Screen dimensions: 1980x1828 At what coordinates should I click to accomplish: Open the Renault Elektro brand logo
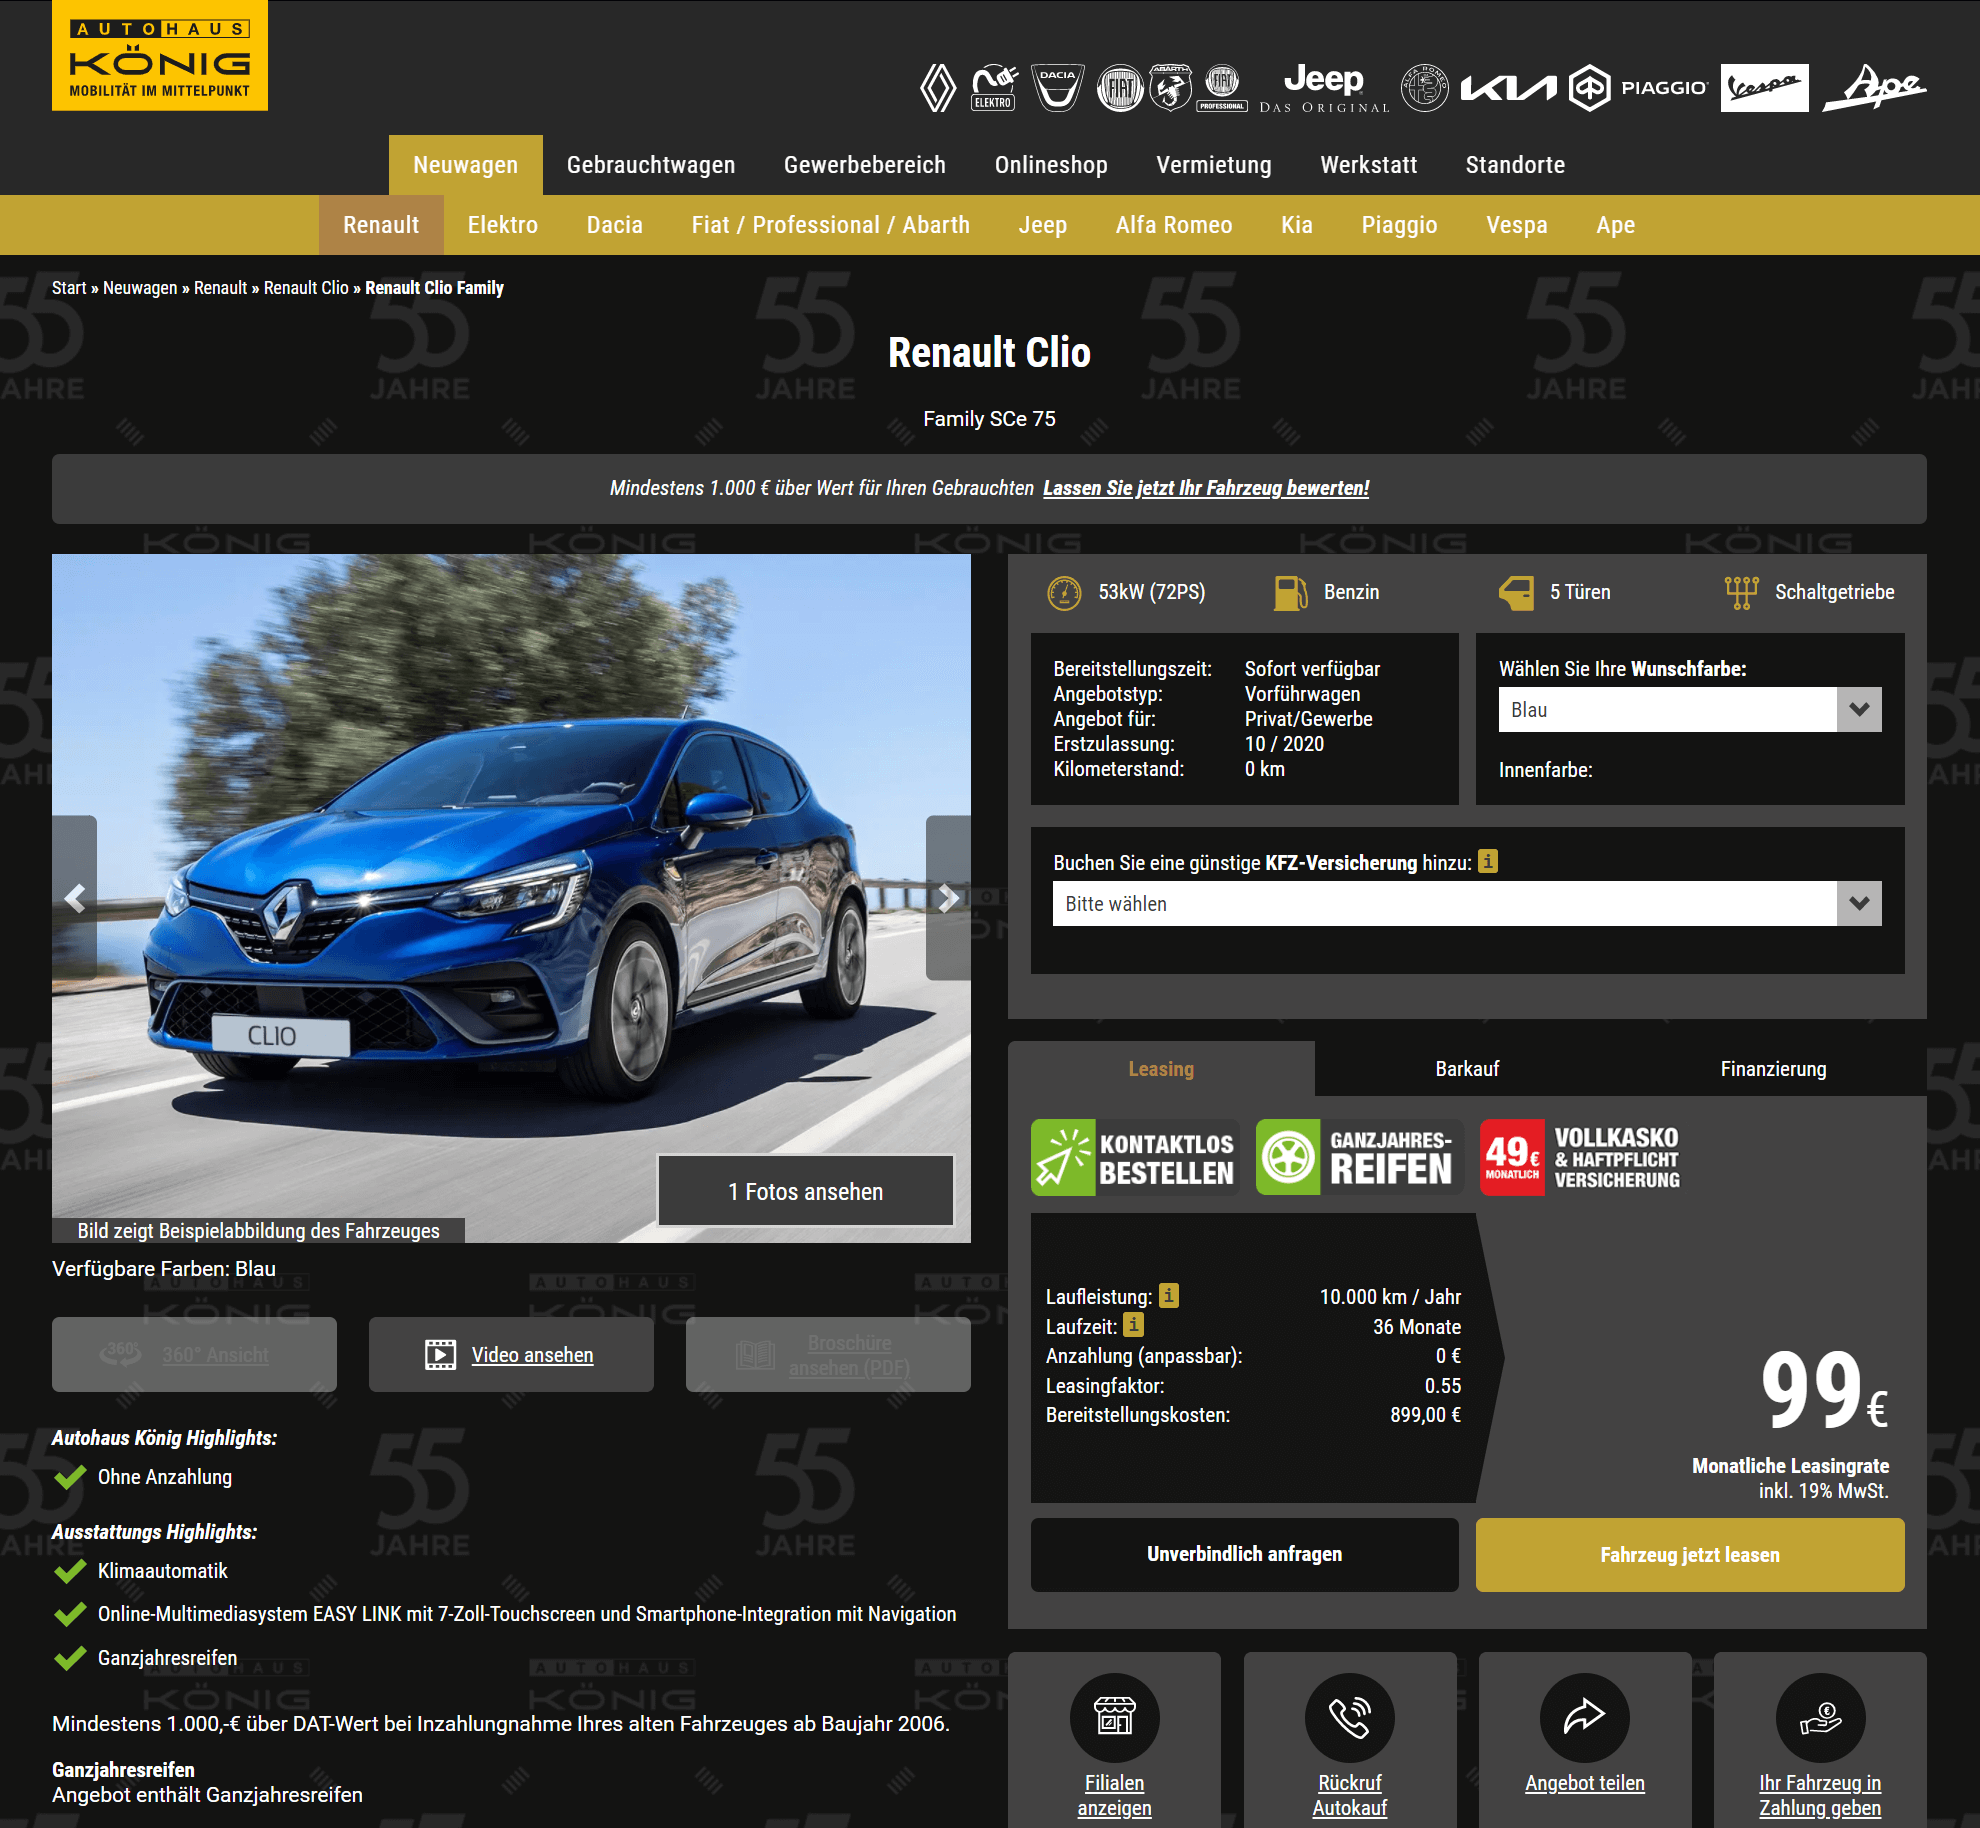pyautogui.click(x=993, y=88)
